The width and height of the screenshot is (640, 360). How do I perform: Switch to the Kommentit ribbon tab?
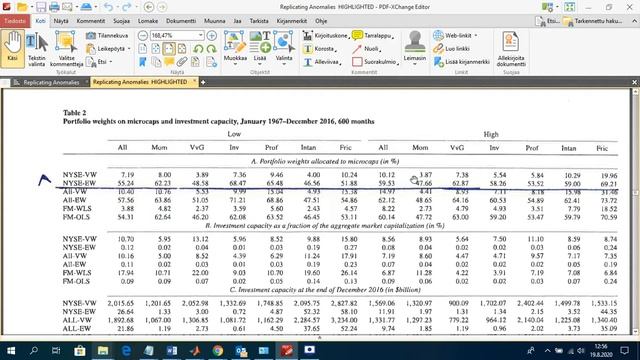click(x=91, y=21)
